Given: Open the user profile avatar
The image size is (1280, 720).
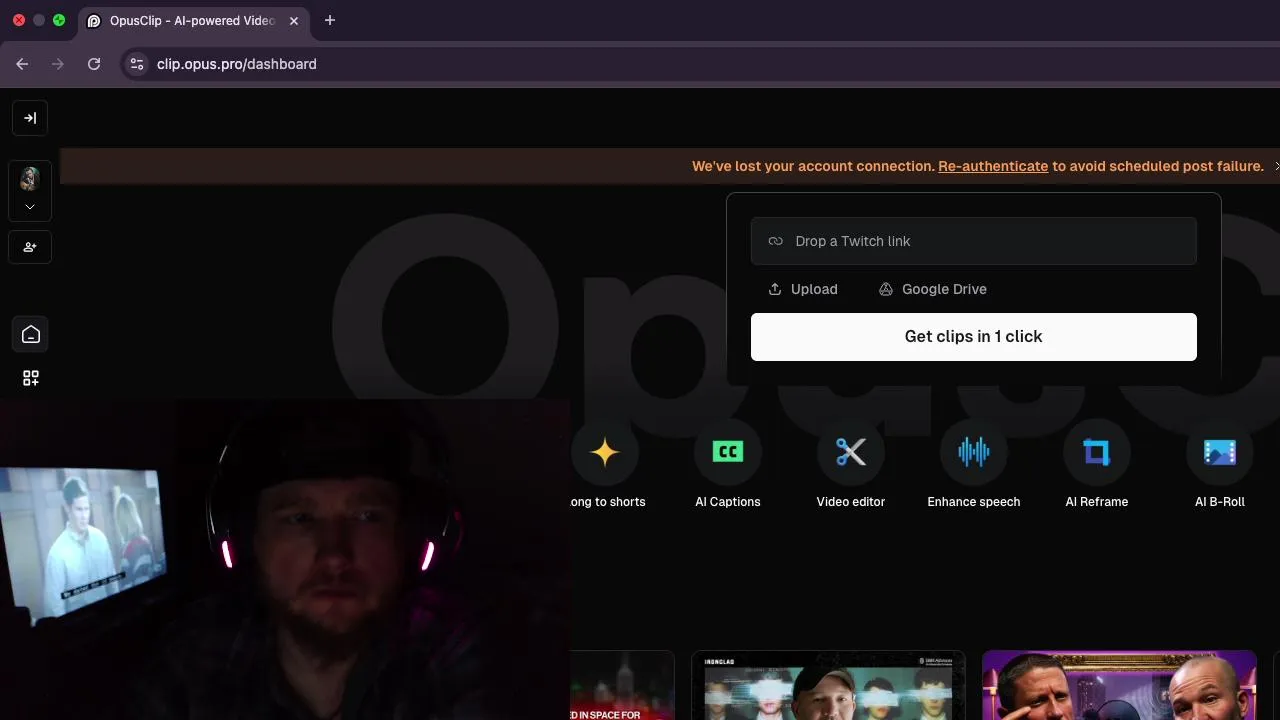Looking at the screenshot, I should click(30, 178).
